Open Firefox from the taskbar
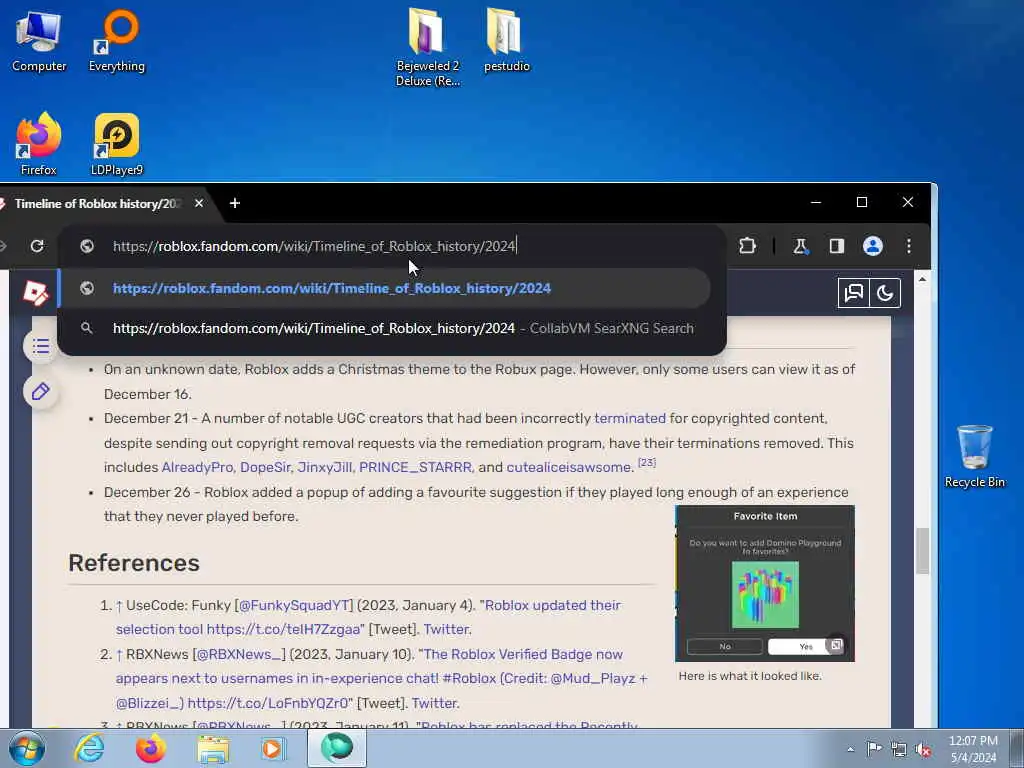This screenshot has width=1024, height=768. click(x=150, y=748)
